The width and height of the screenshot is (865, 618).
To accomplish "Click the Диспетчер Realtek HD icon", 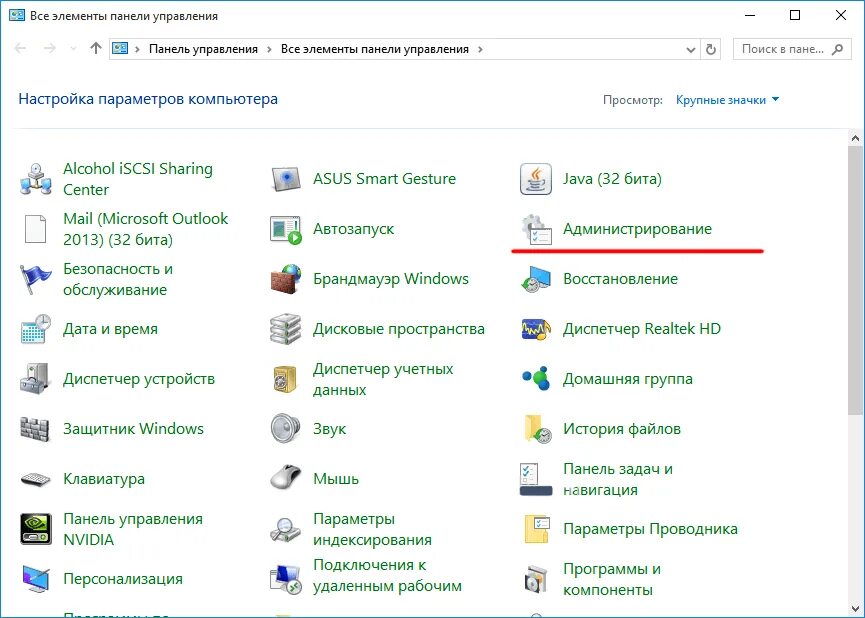I will click(x=536, y=329).
